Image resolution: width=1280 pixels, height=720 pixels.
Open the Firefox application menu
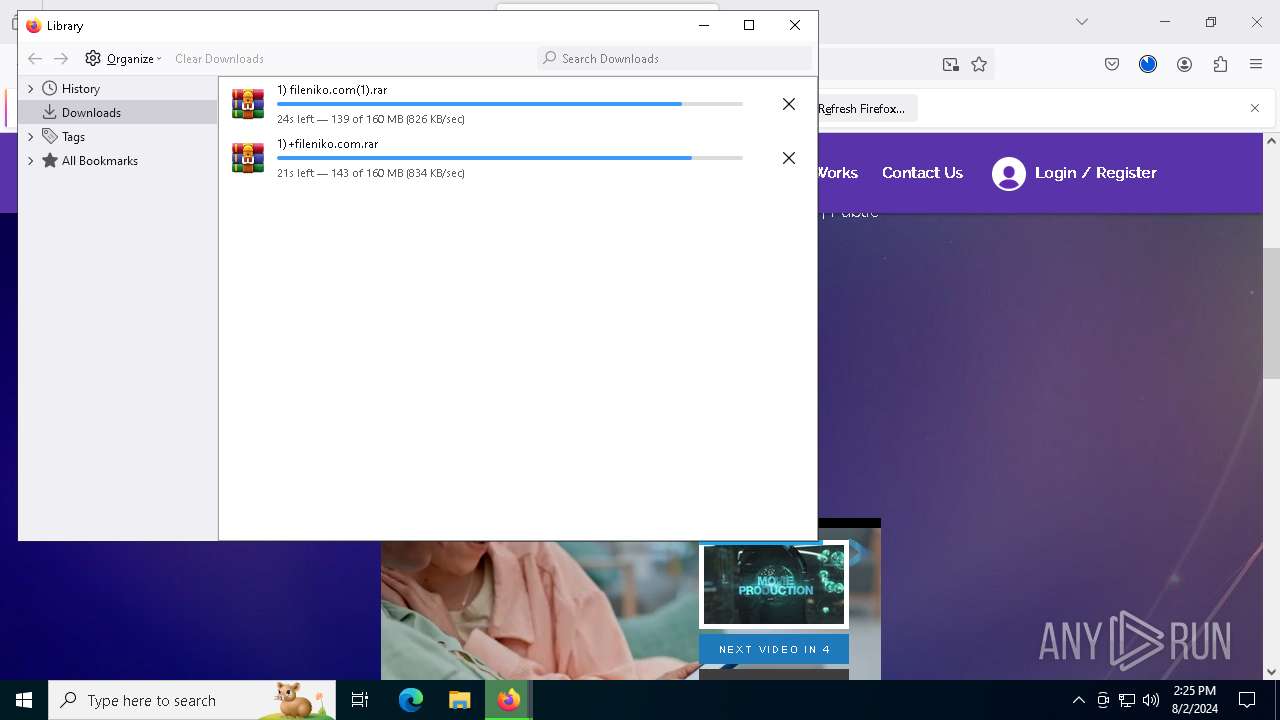tap(1256, 64)
